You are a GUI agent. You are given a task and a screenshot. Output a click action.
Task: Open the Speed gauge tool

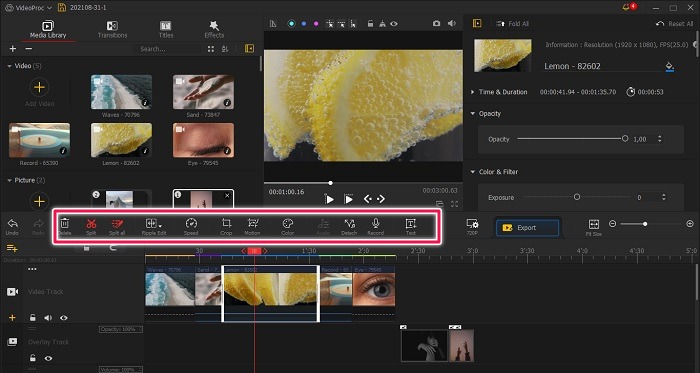[191, 226]
